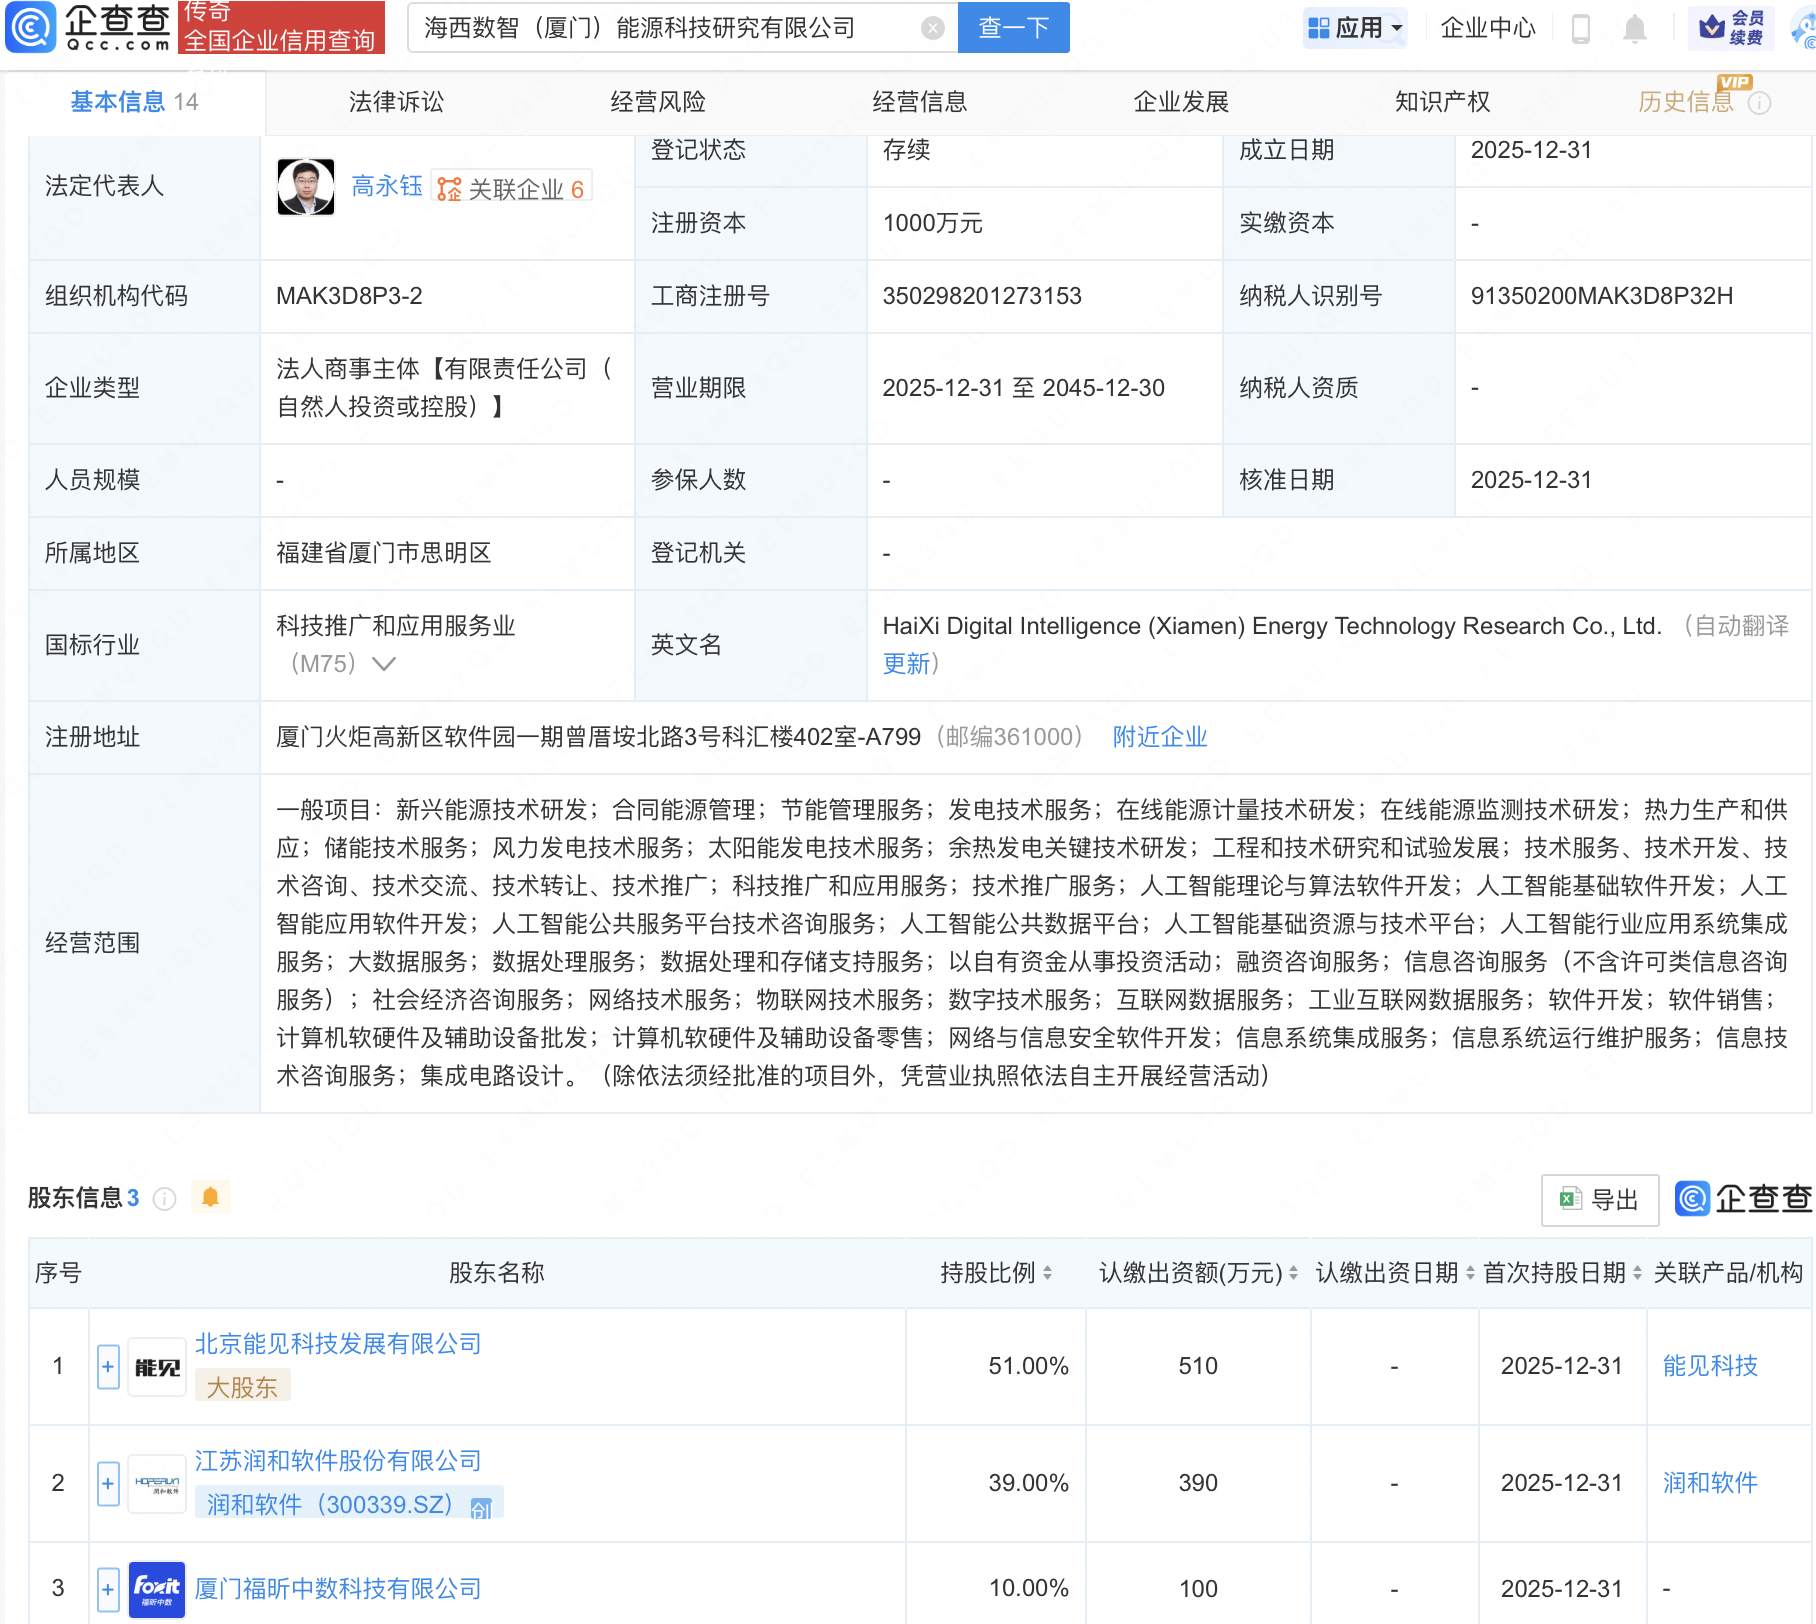The image size is (1816, 1624).
Task: Click the Qichacha logo icon
Action: point(32,27)
